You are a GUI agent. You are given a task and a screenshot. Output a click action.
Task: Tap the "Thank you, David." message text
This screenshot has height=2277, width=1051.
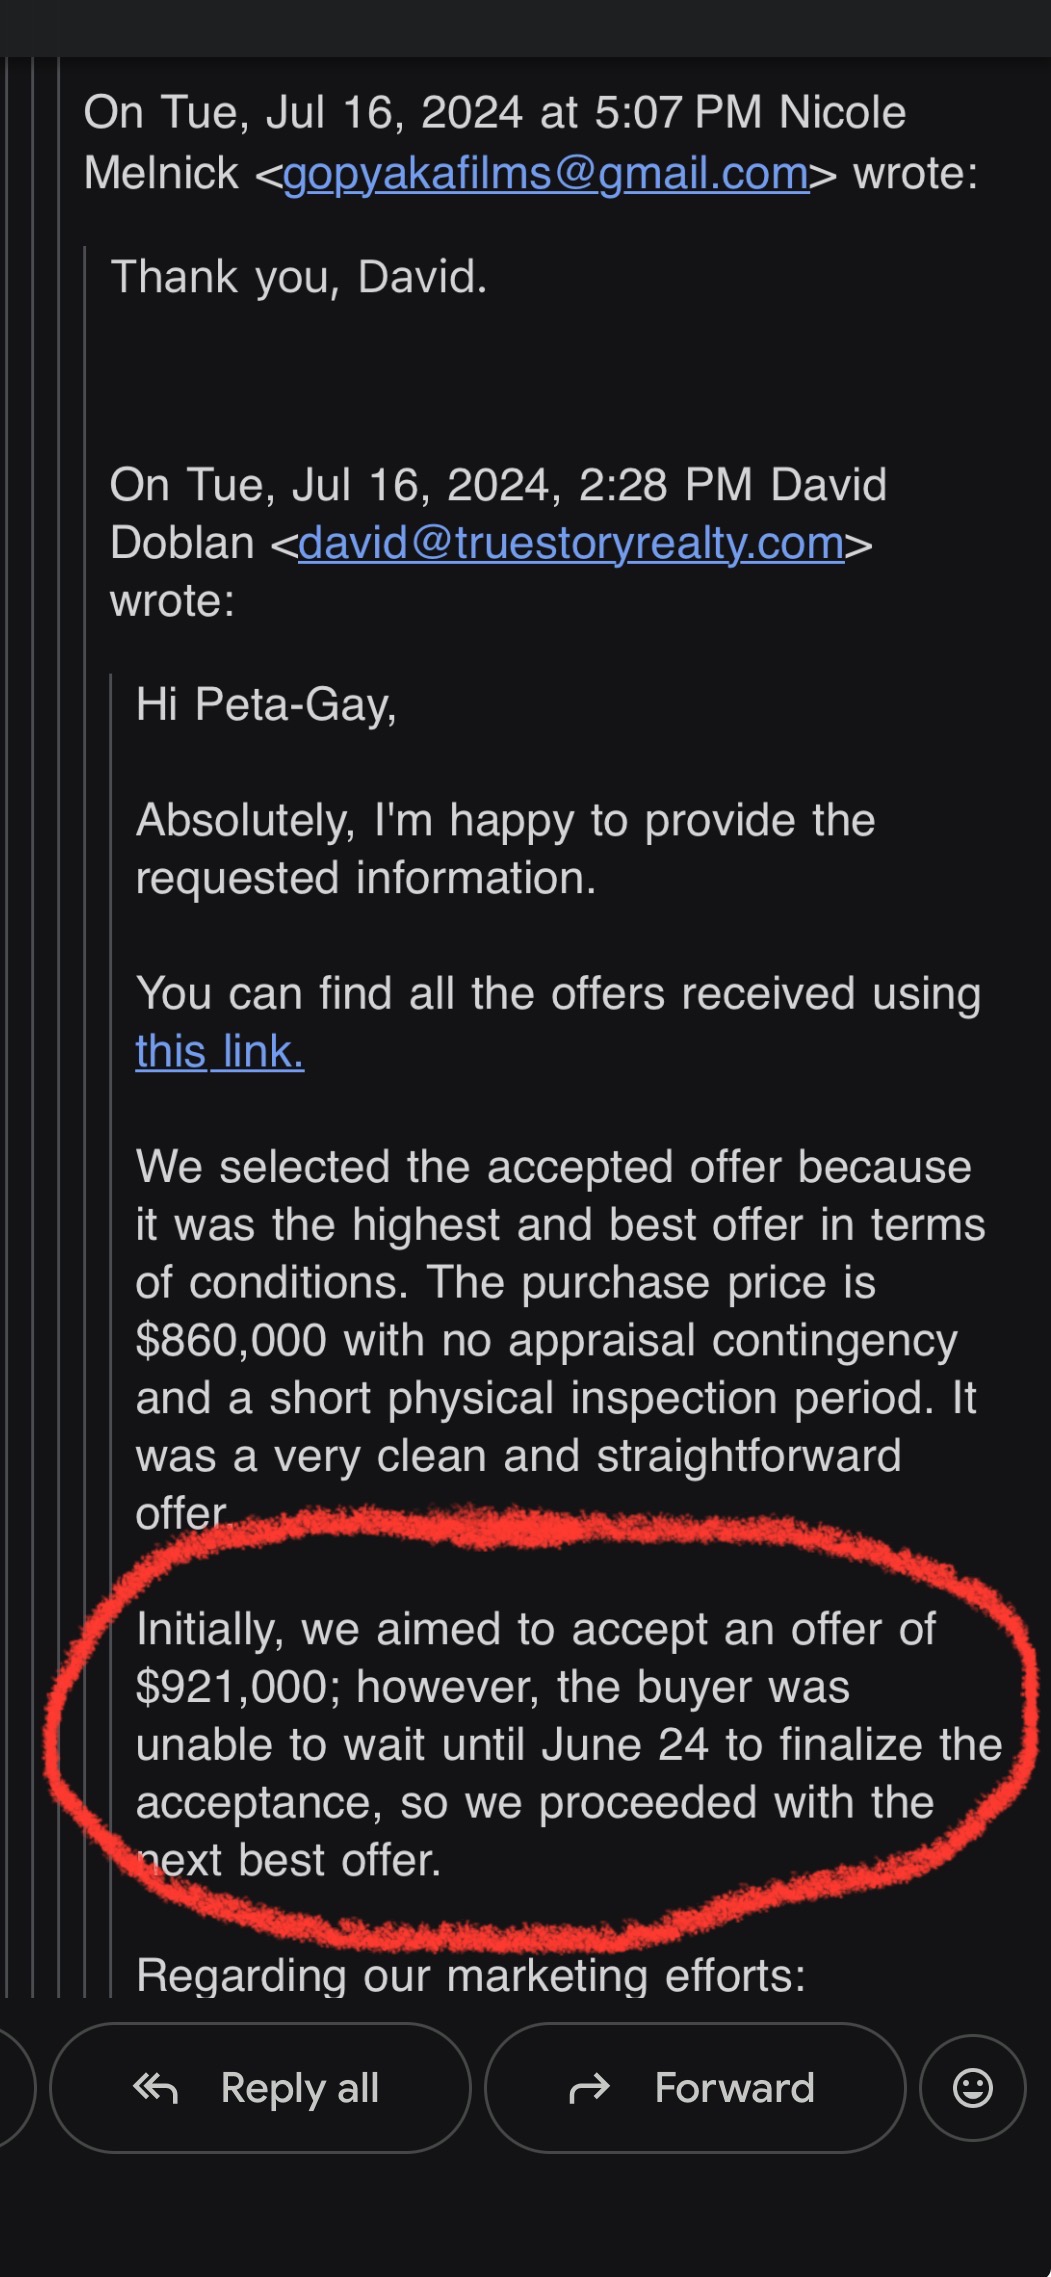pos(299,277)
